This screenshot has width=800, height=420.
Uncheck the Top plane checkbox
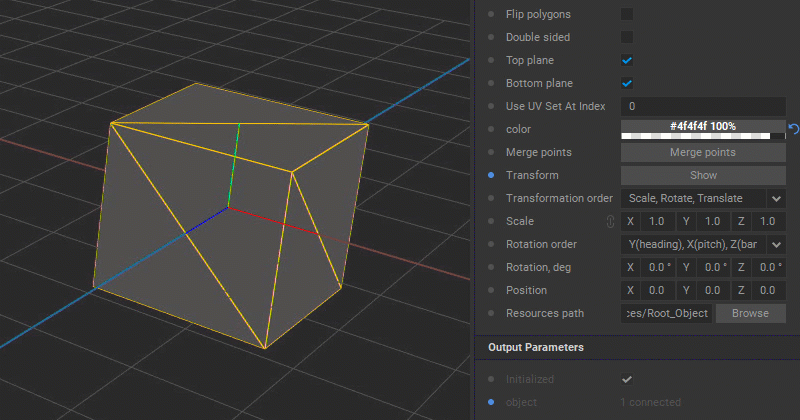(x=627, y=60)
